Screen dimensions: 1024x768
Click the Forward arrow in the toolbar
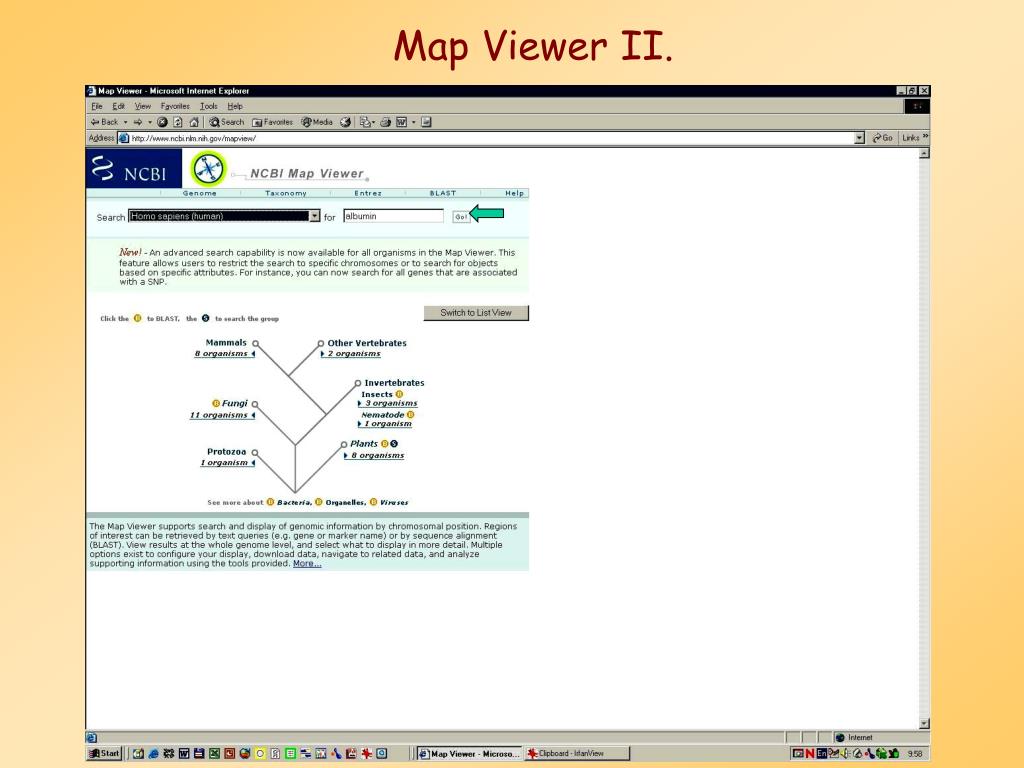[x=138, y=122]
